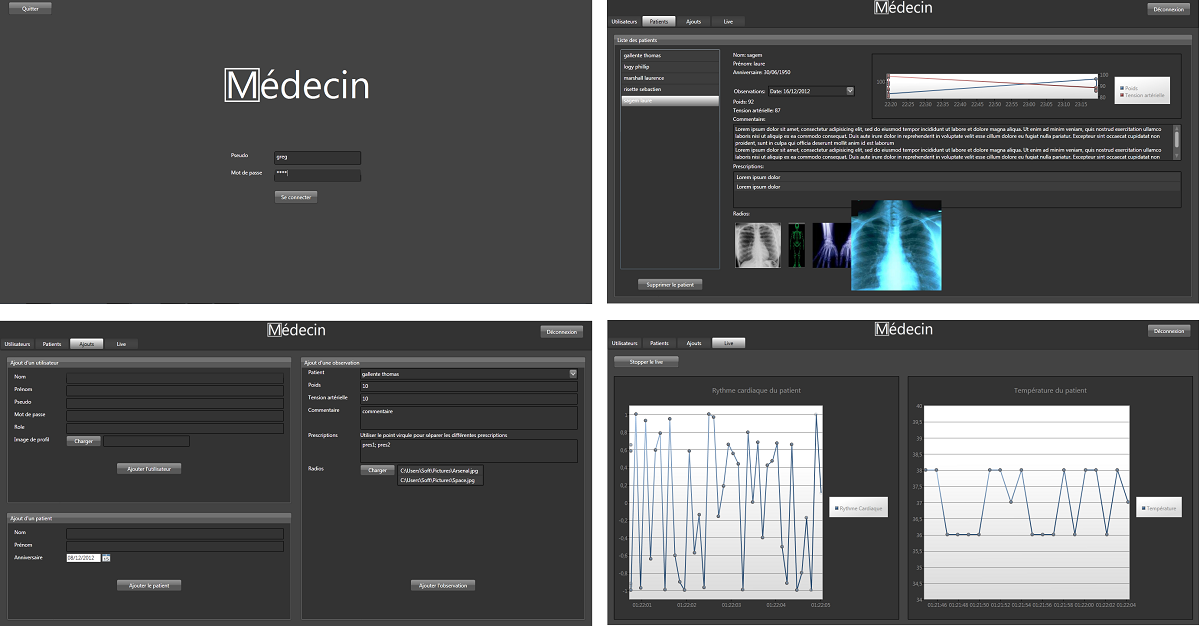Click Déconnexion on the add-forms screen
The width and height of the screenshot is (1199, 626).
[561, 332]
